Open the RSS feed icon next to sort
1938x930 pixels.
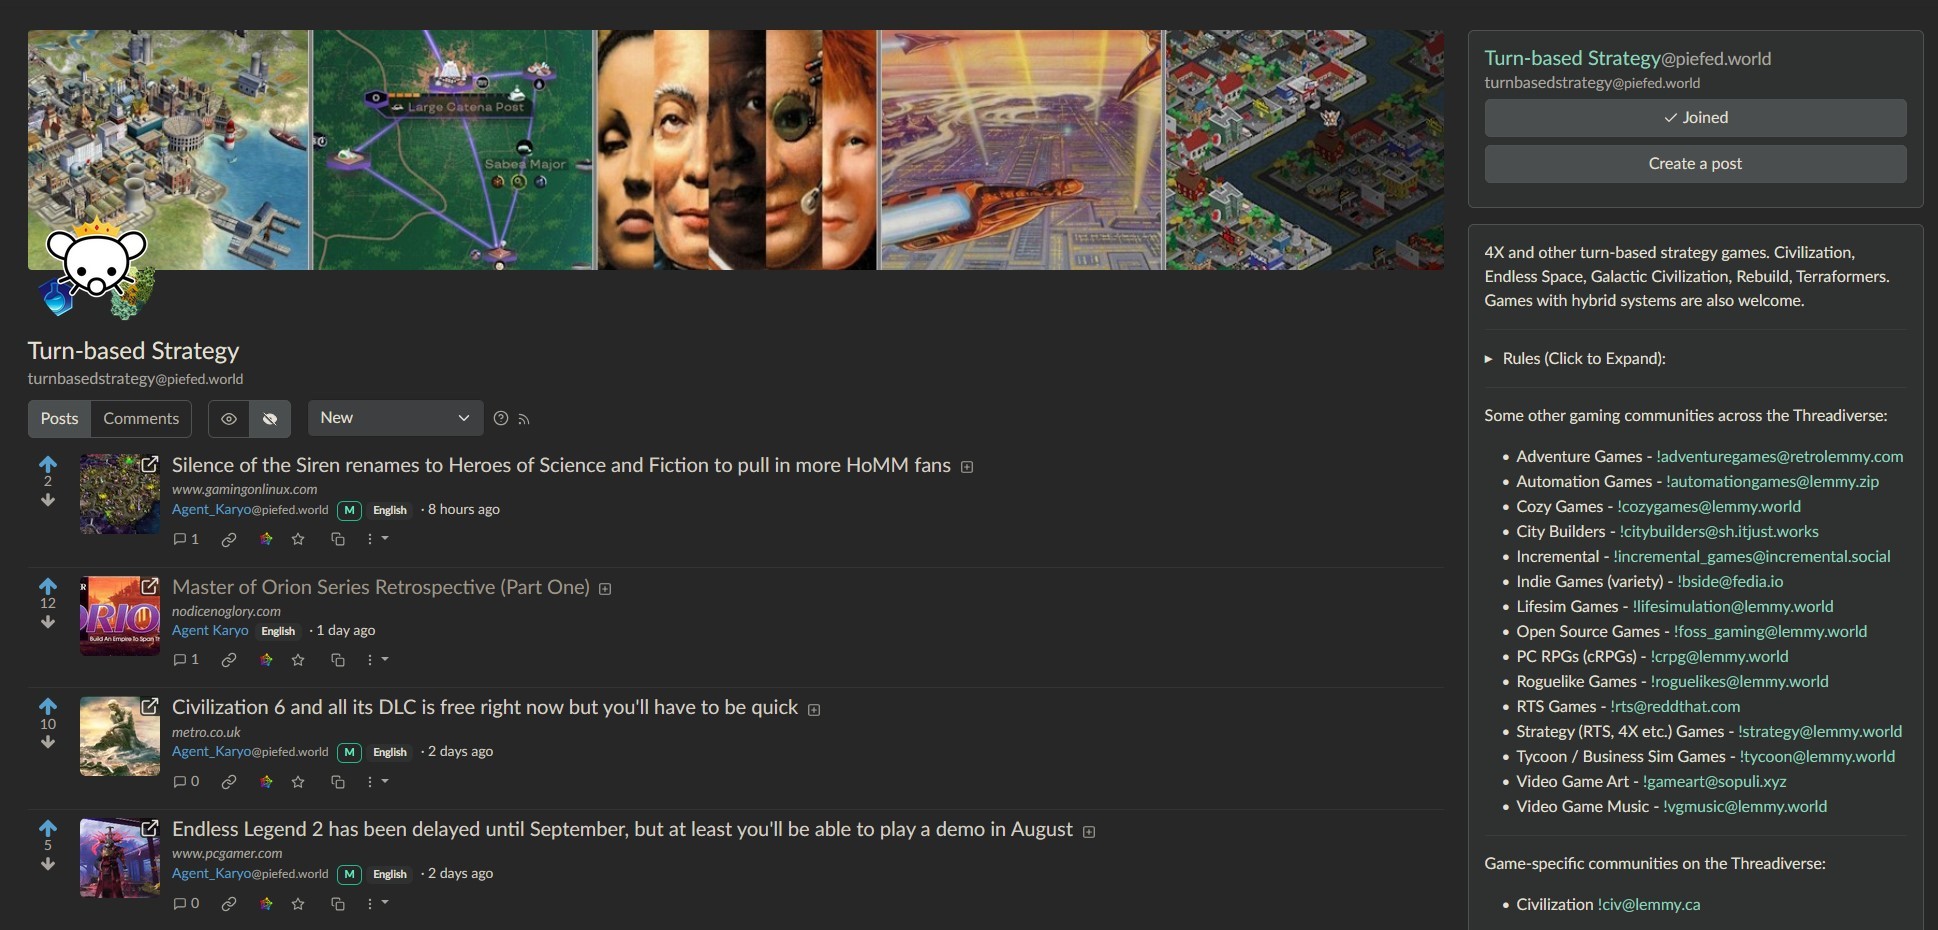[524, 419]
